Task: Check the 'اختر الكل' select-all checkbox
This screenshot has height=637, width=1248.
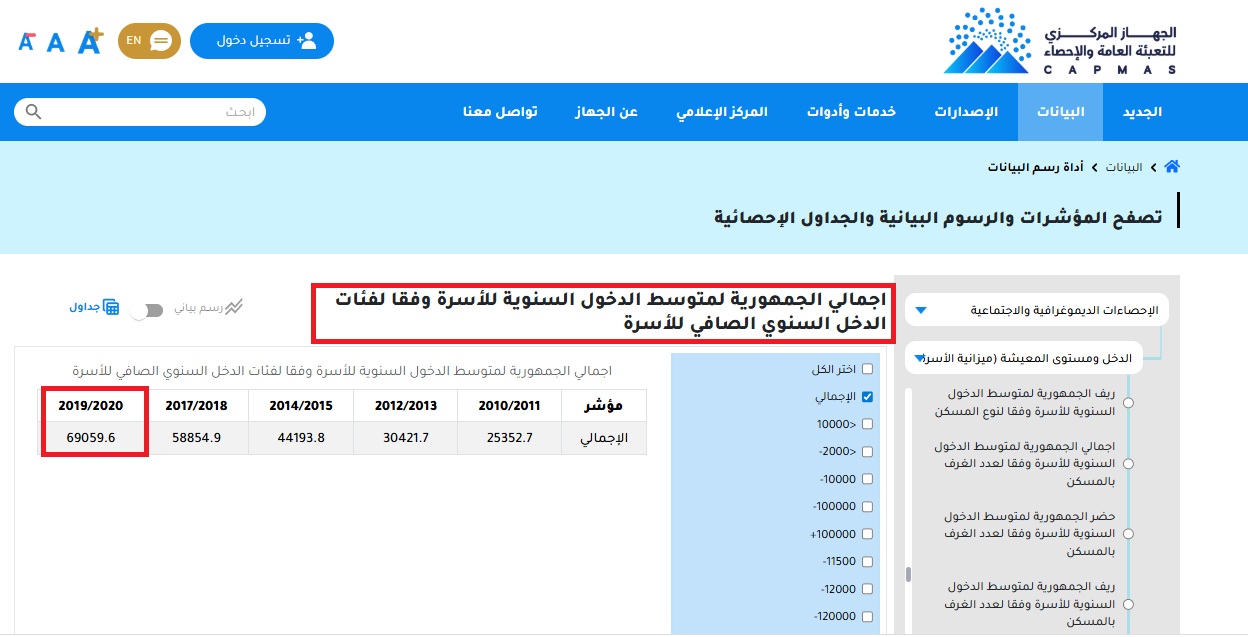Action: coord(867,369)
